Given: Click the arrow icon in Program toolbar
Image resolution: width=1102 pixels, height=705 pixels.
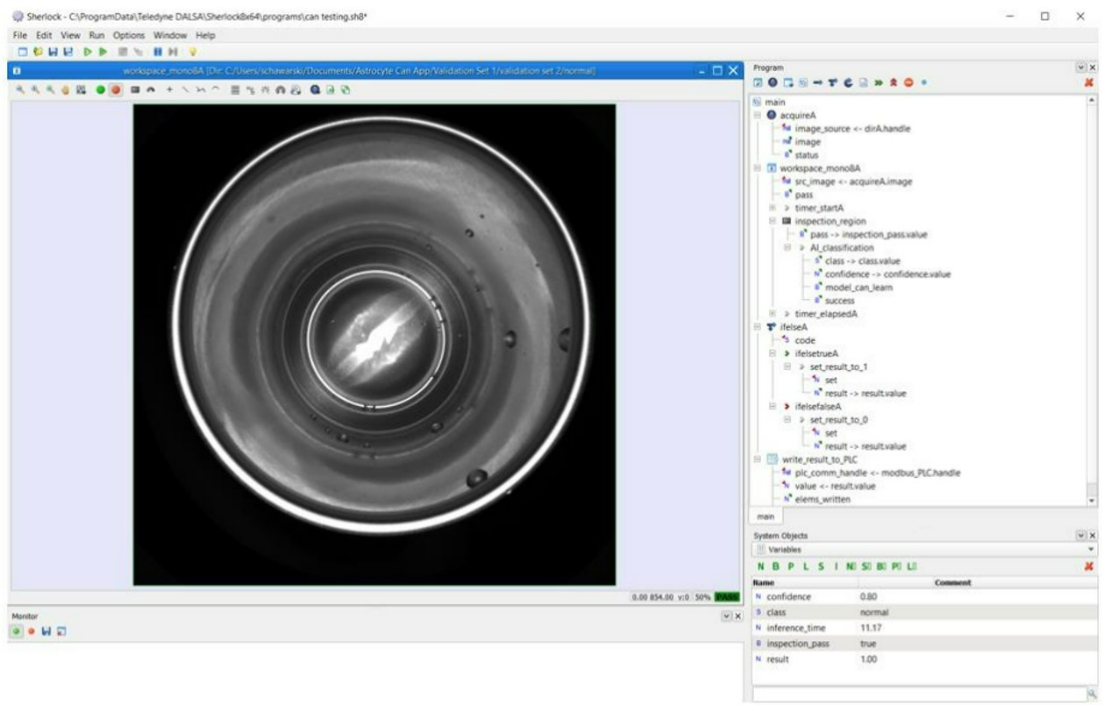Looking at the screenshot, I should (x=817, y=83).
